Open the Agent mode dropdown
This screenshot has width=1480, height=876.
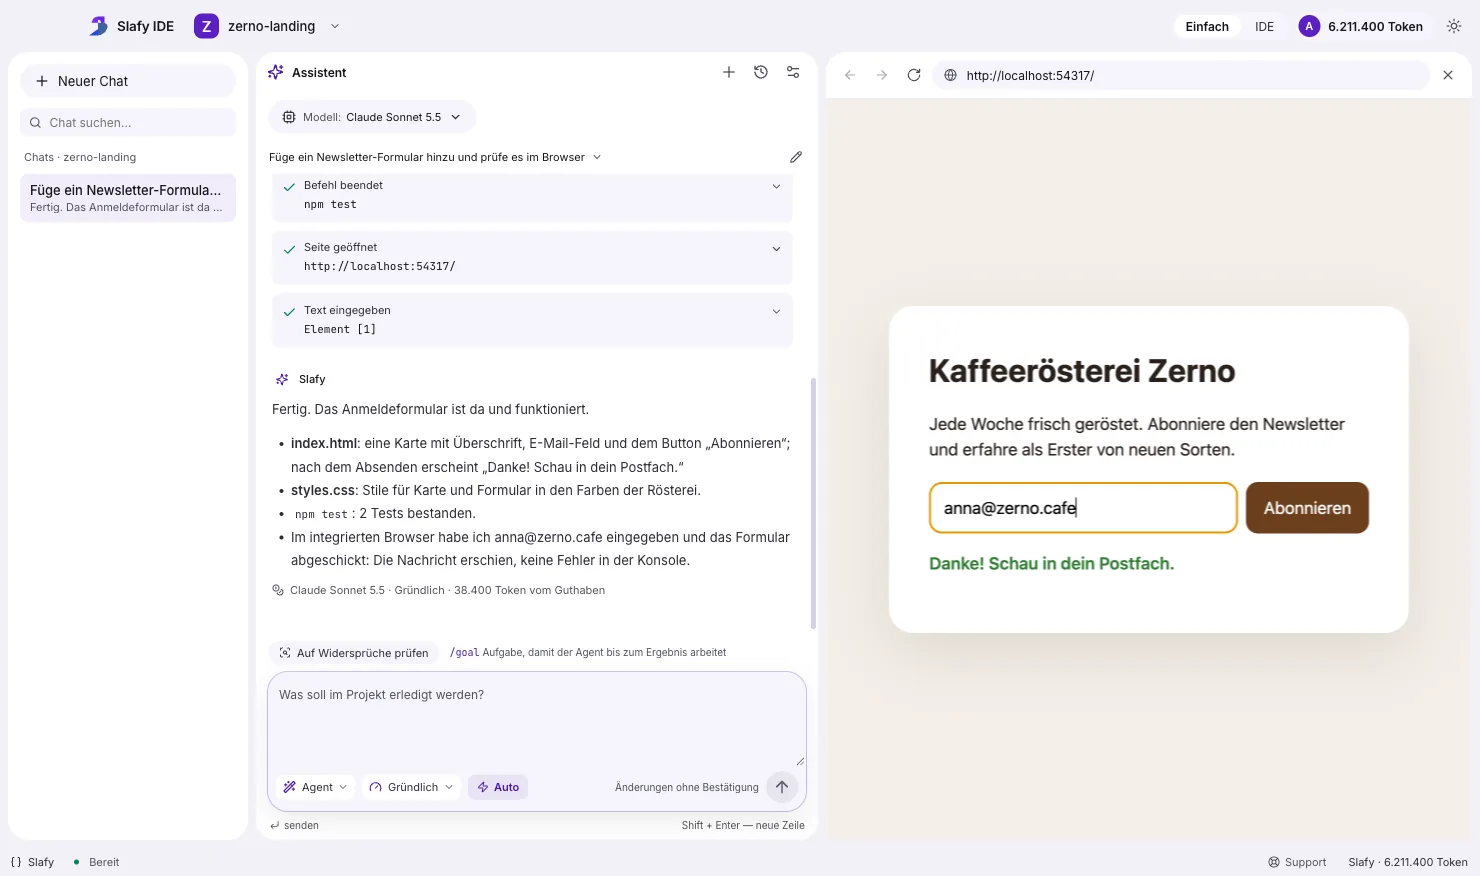pyautogui.click(x=315, y=787)
